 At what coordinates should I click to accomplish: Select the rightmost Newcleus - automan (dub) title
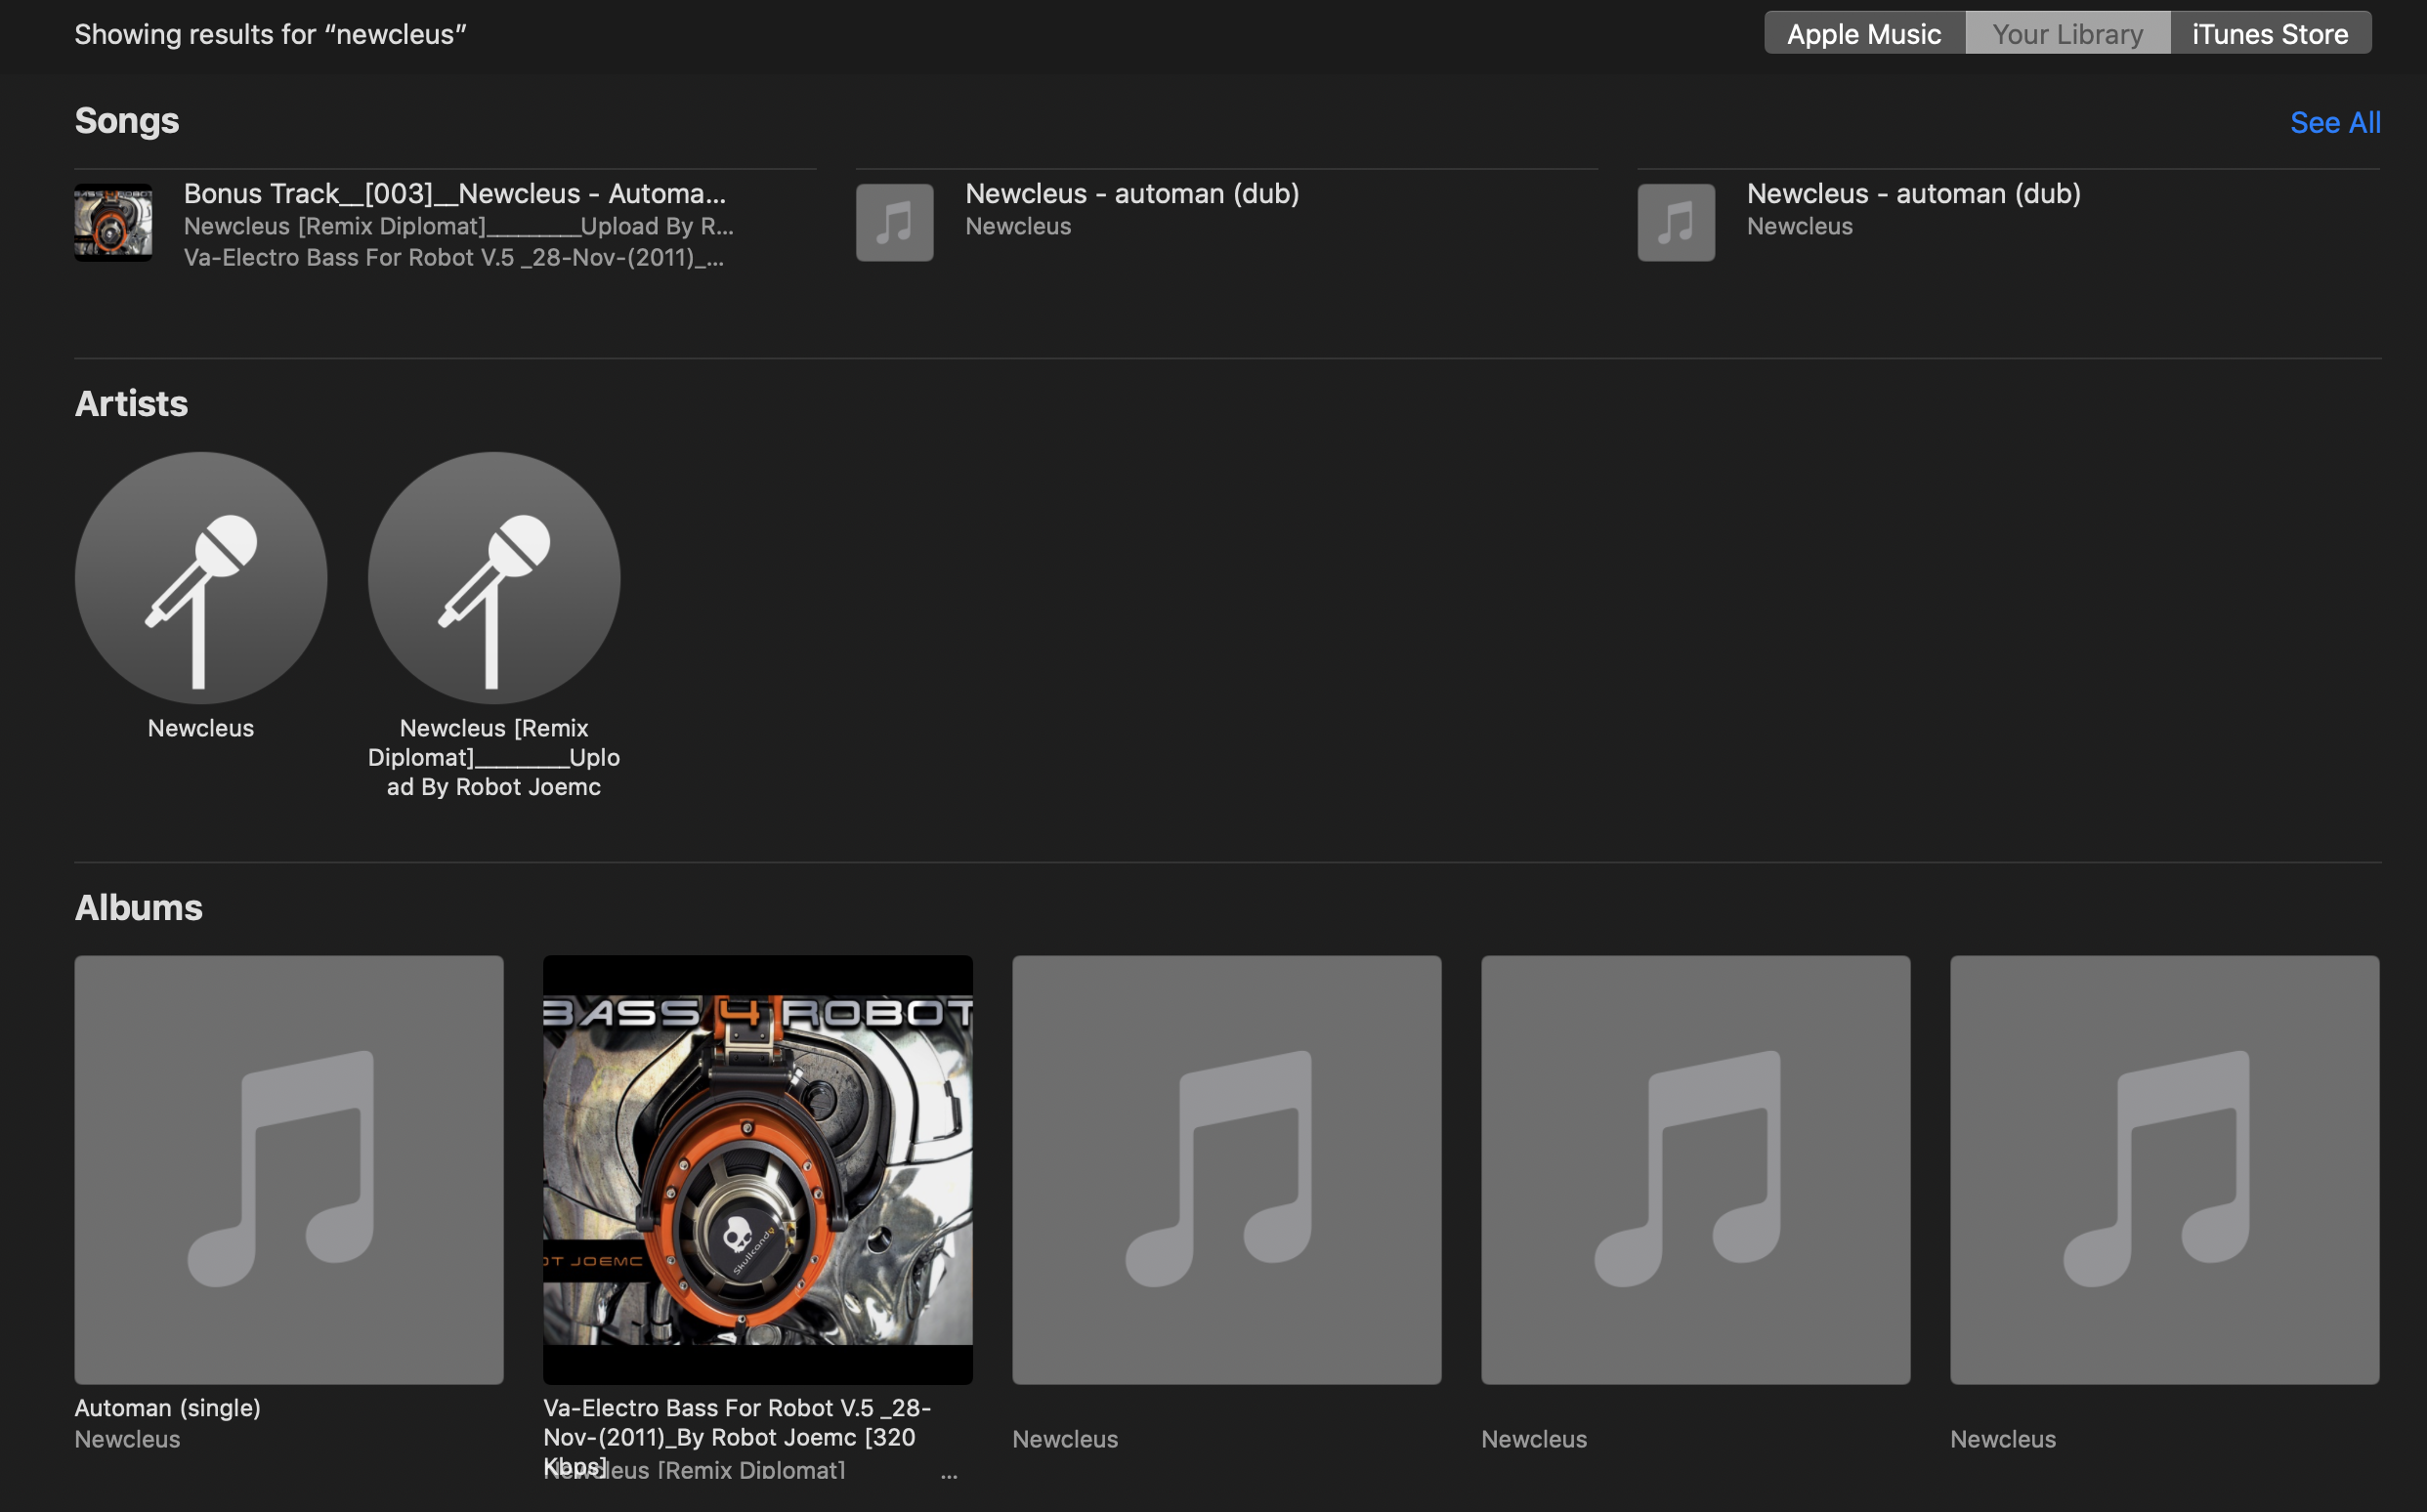pyautogui.click(x=1913, y=193)
